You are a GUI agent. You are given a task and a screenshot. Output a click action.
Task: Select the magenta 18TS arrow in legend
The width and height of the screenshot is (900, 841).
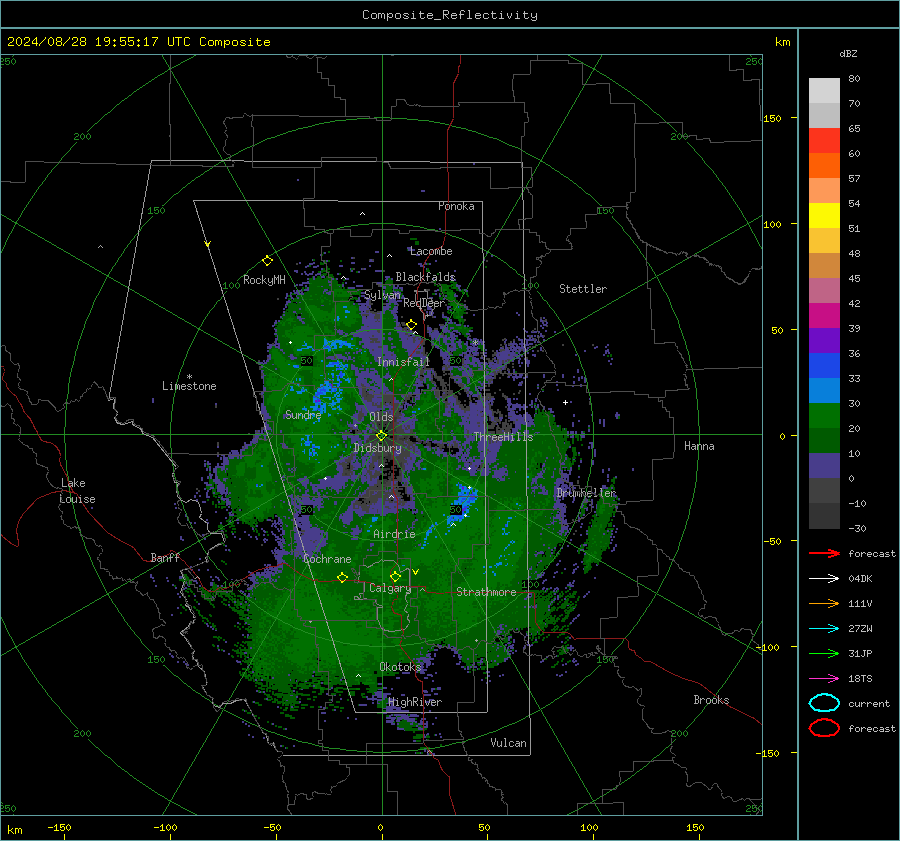824,679
